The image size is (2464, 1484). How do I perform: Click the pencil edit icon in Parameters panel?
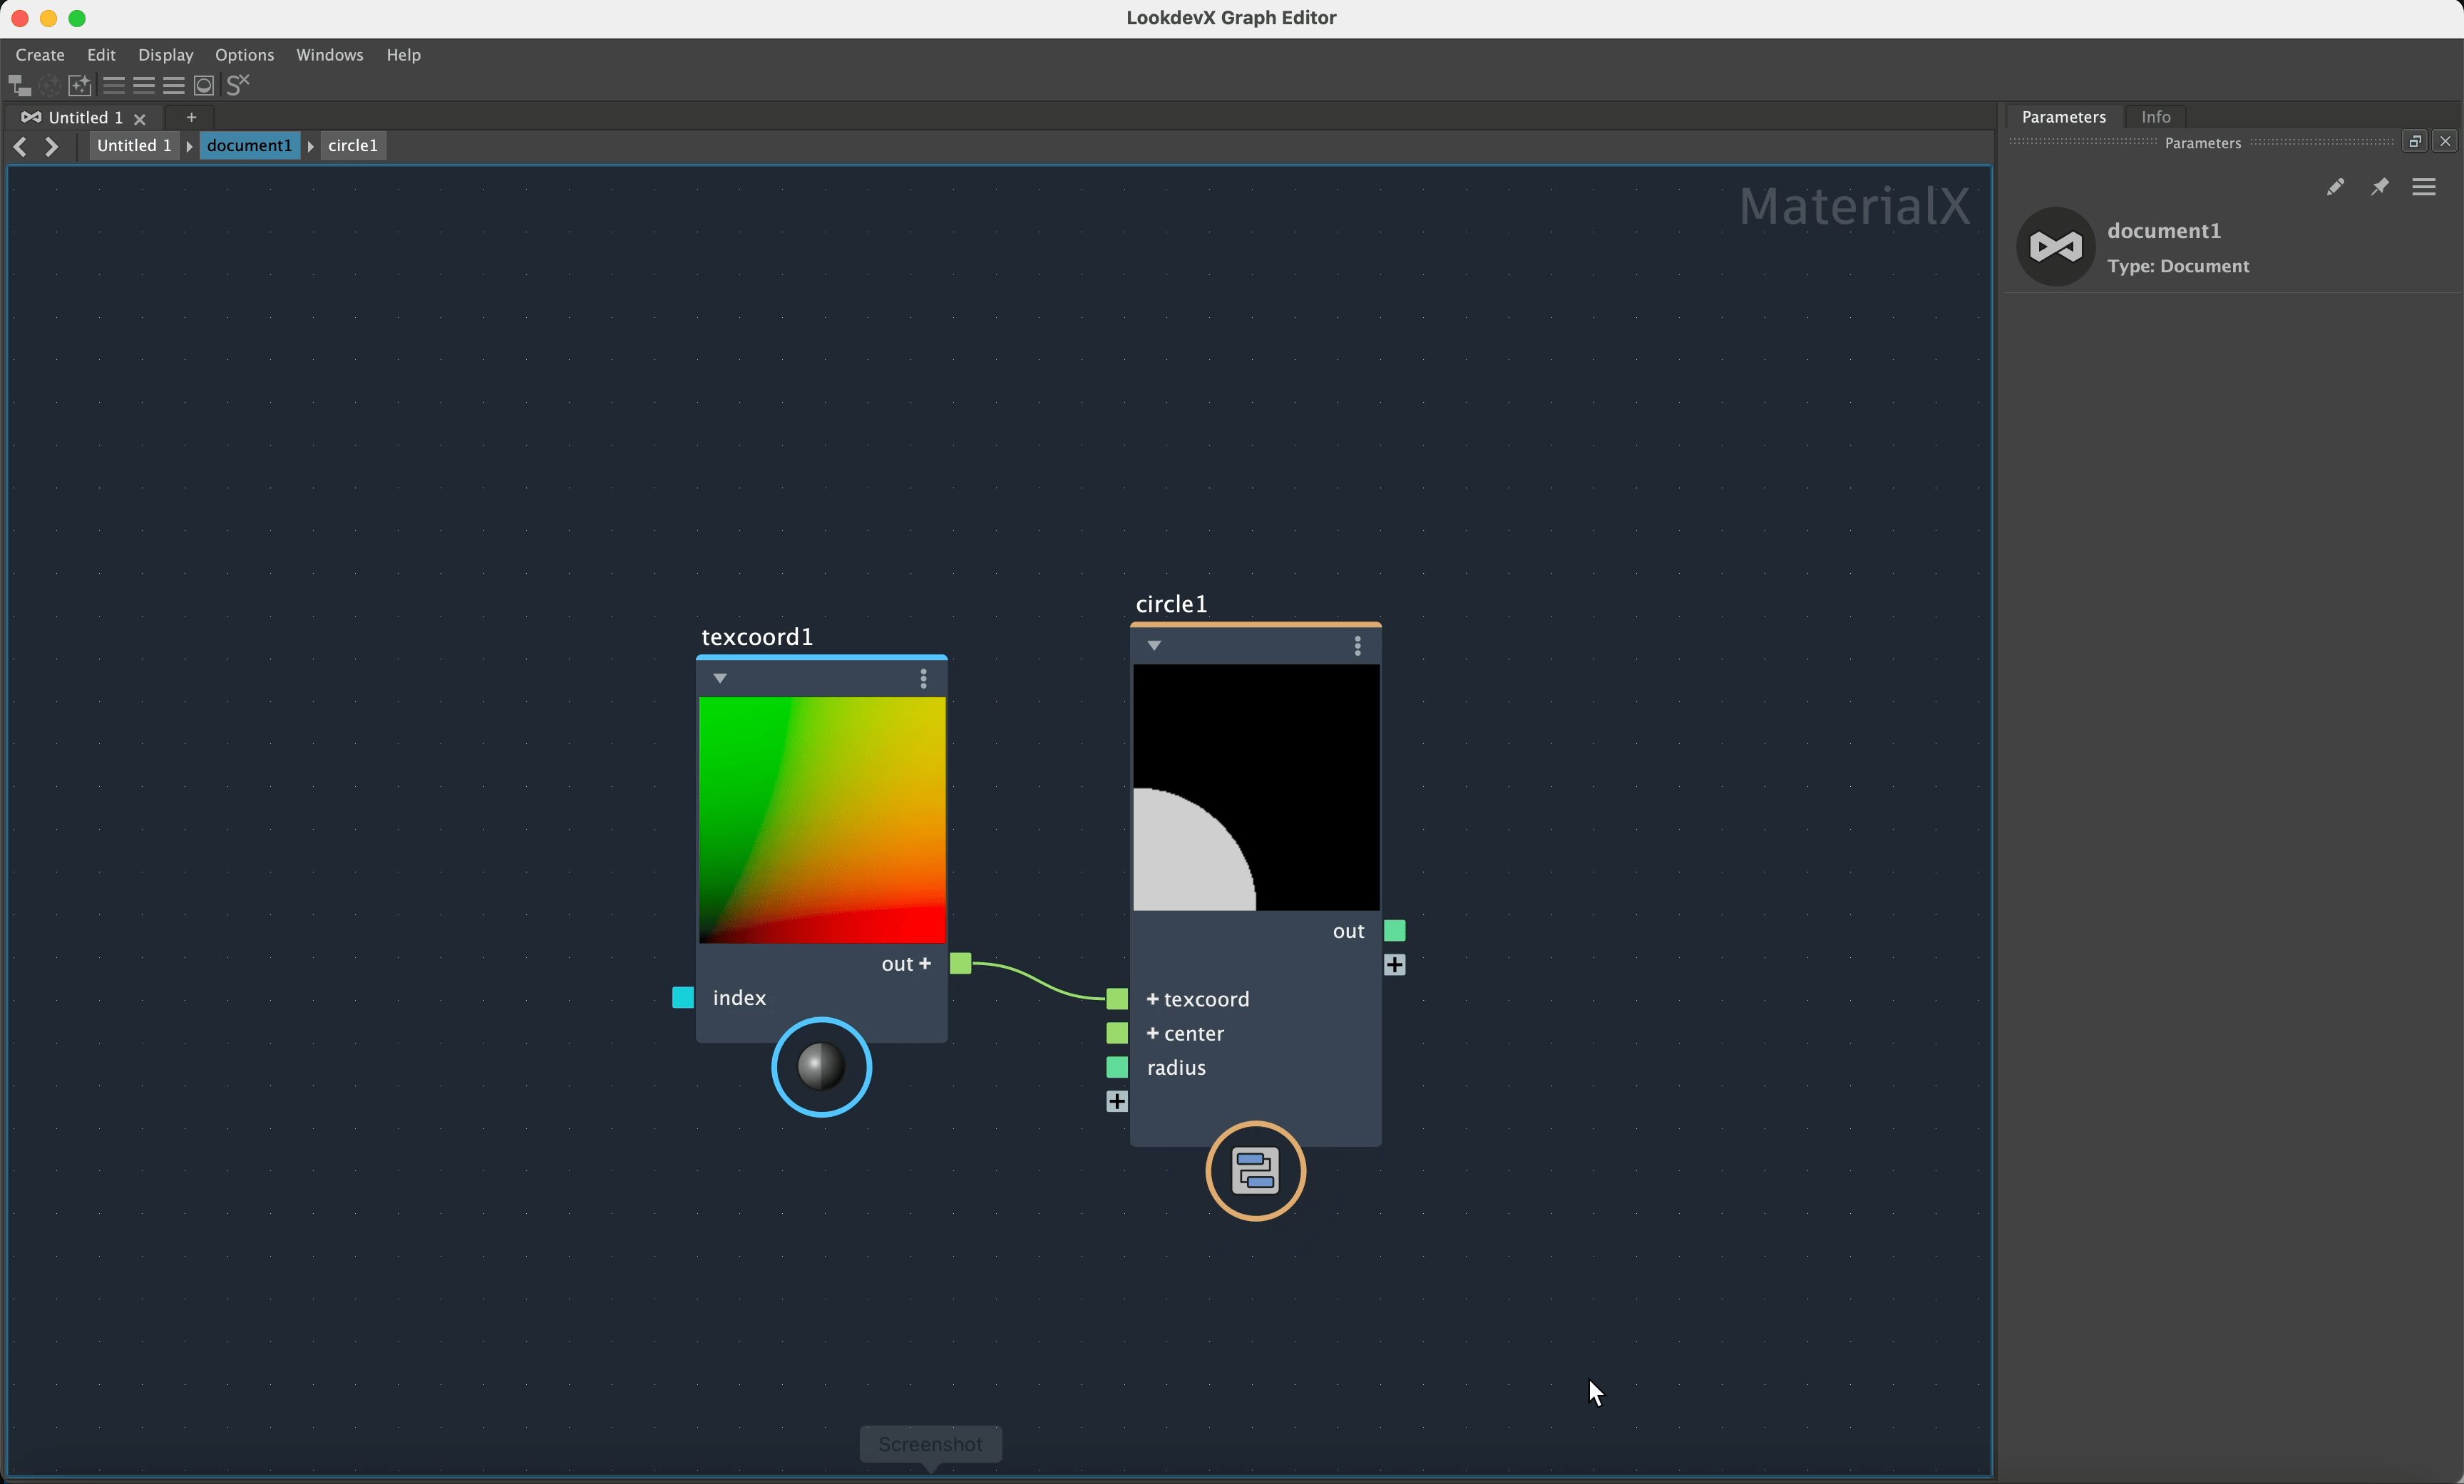(x=2336, y=188)
